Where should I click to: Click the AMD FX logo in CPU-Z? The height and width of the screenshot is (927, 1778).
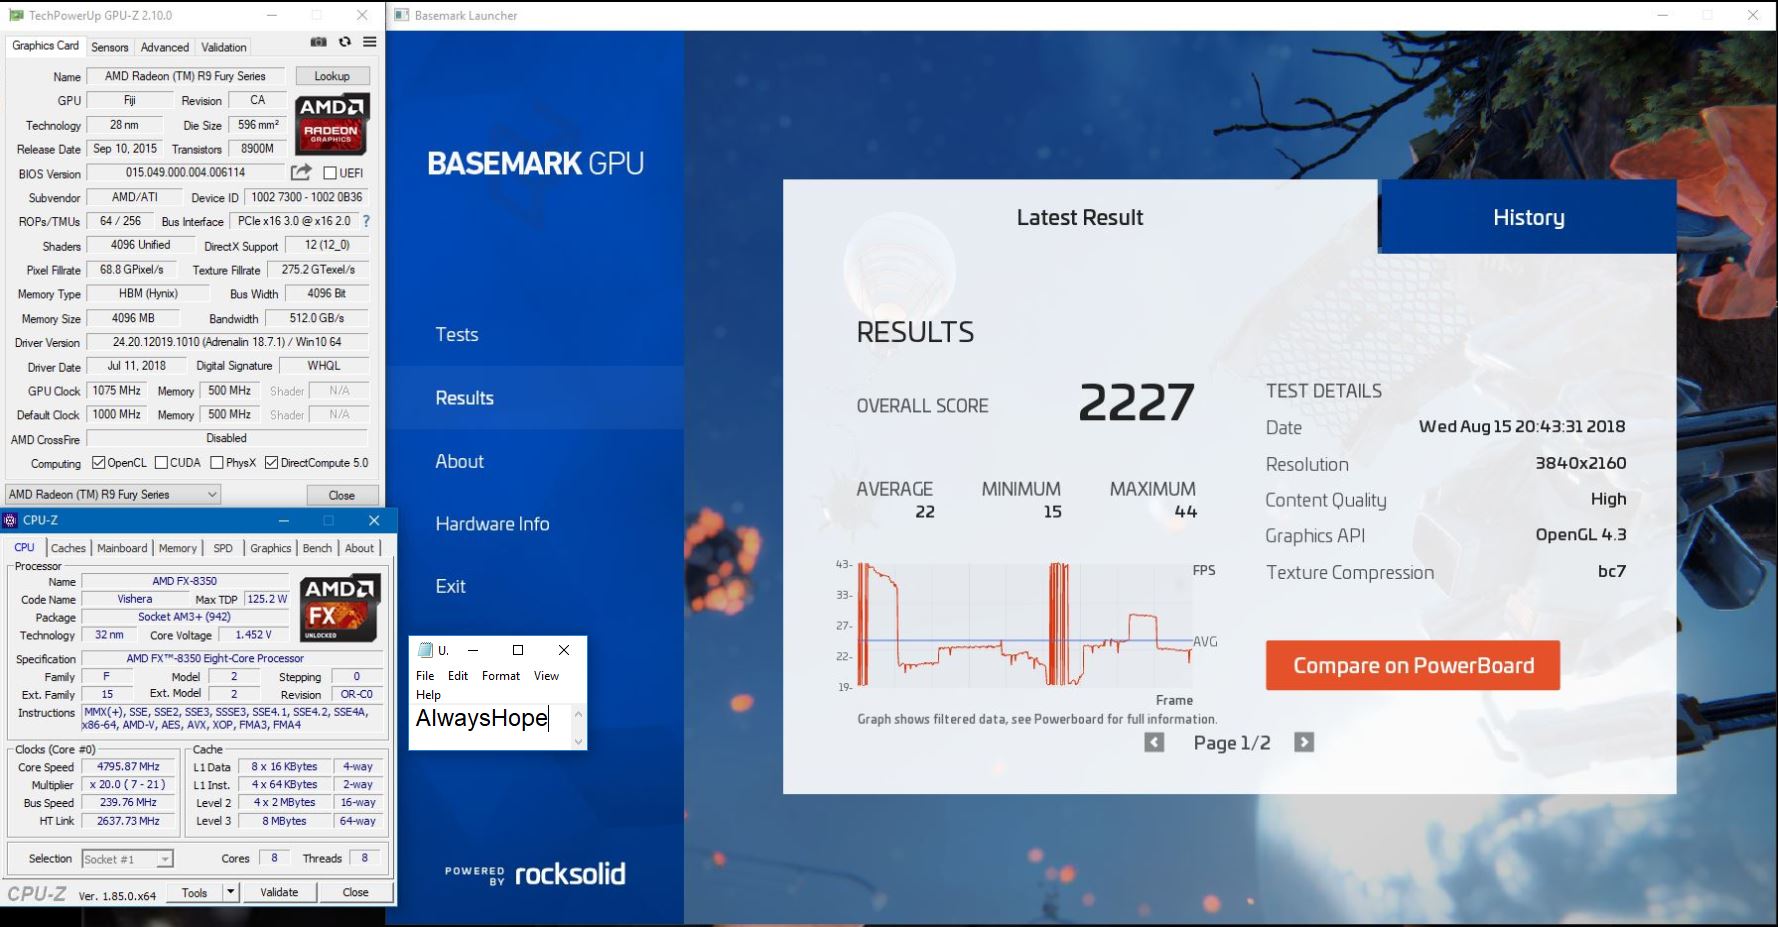point(341,608)
